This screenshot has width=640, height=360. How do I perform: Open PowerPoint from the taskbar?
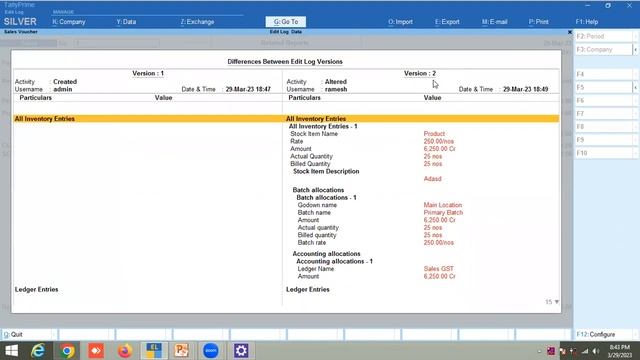click(x=181, y=351)
